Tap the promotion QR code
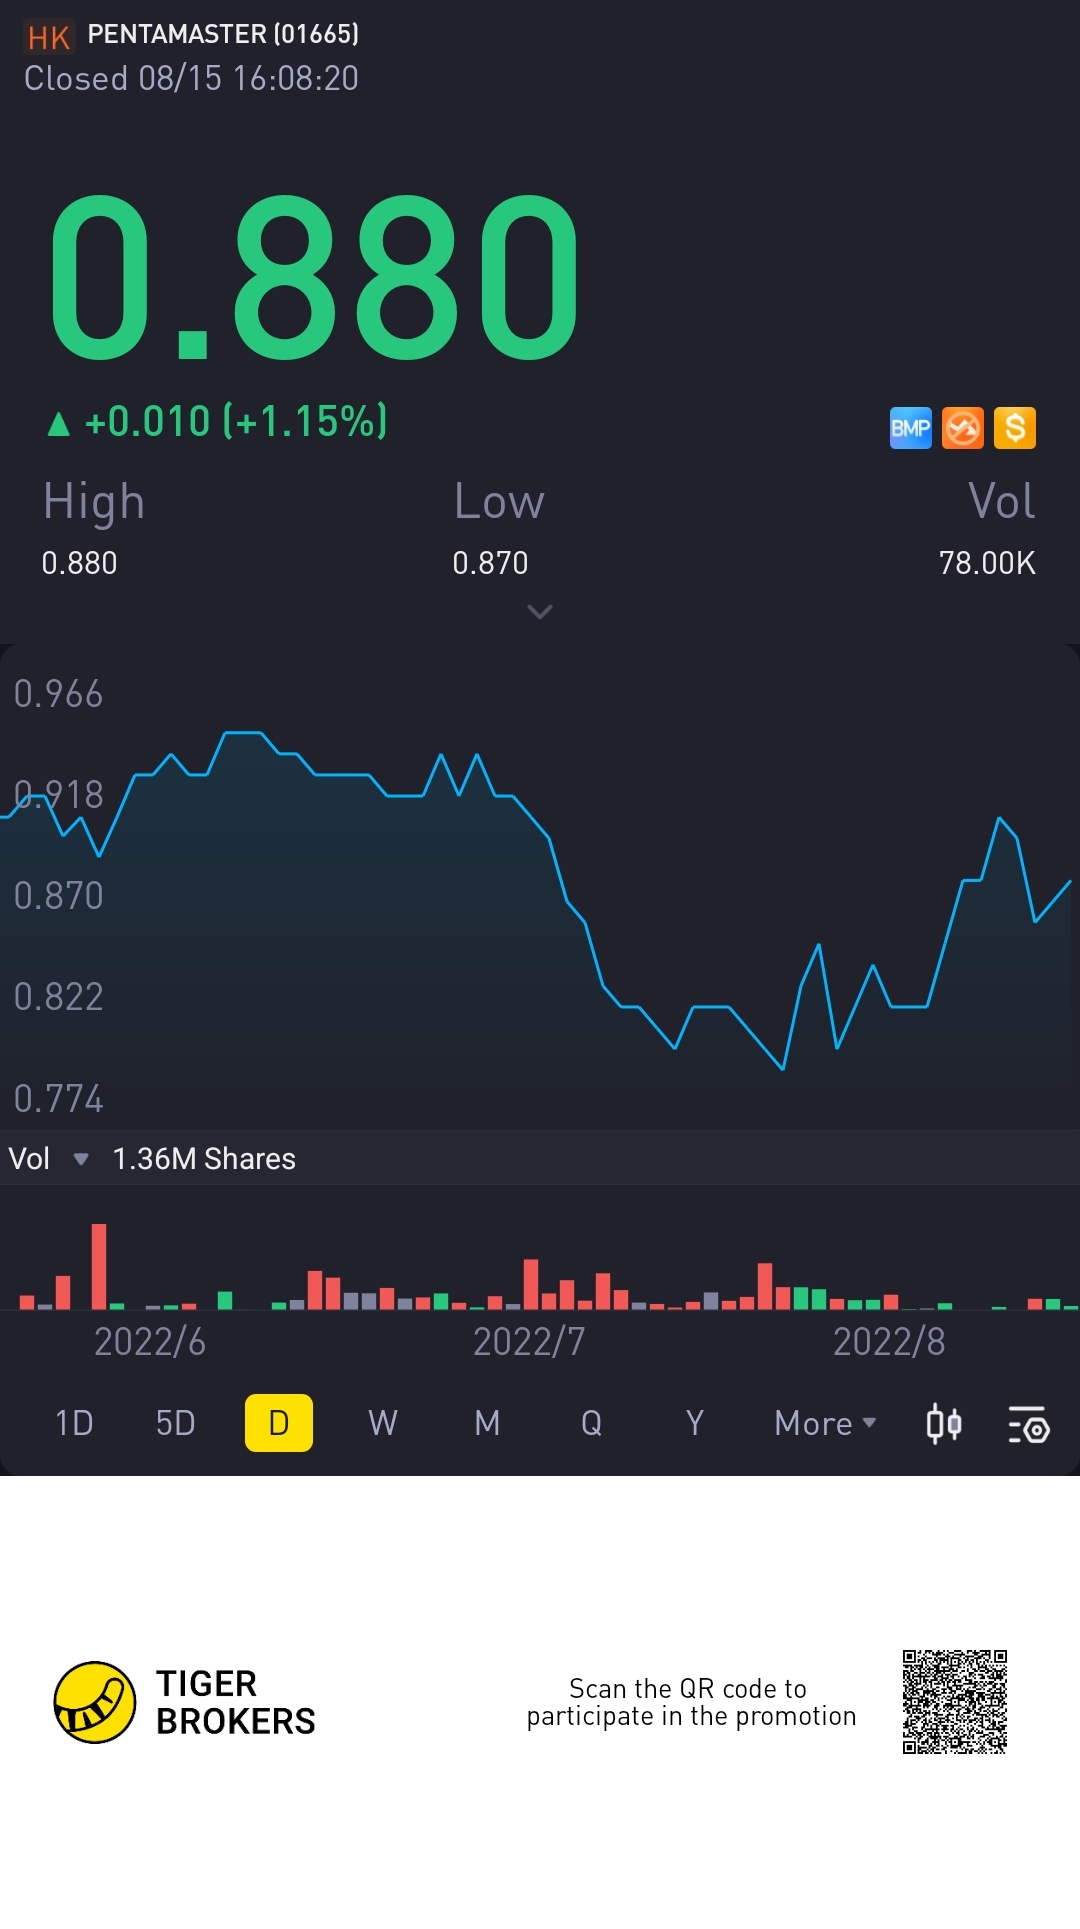 click(954, 1702)
